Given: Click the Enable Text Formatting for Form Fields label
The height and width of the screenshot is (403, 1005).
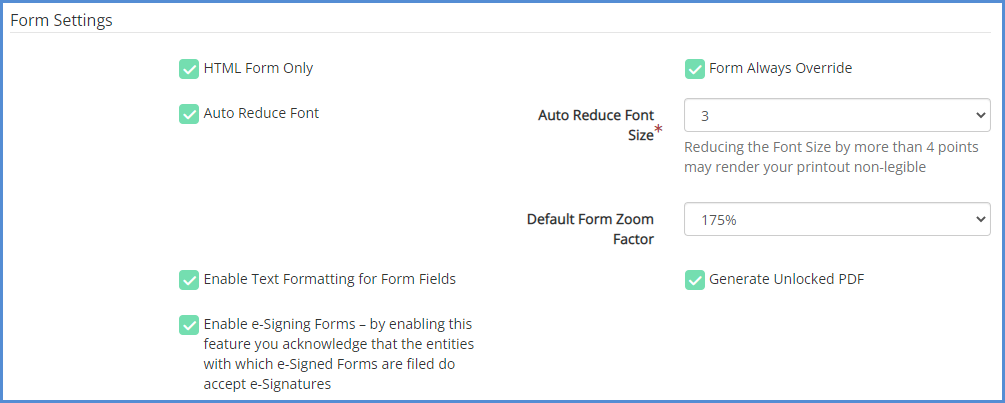Looking at the screenshot, I should [x=329, y=280].
